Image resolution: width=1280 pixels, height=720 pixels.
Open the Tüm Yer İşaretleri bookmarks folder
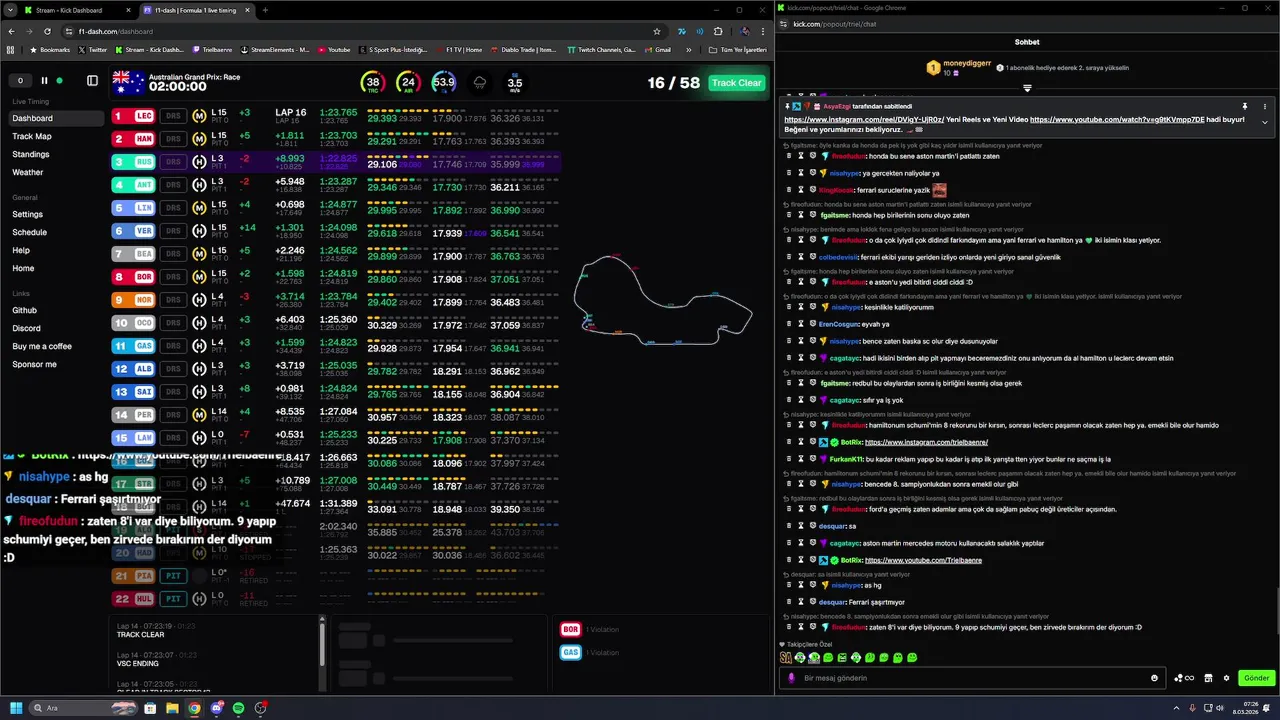(737, 49)
